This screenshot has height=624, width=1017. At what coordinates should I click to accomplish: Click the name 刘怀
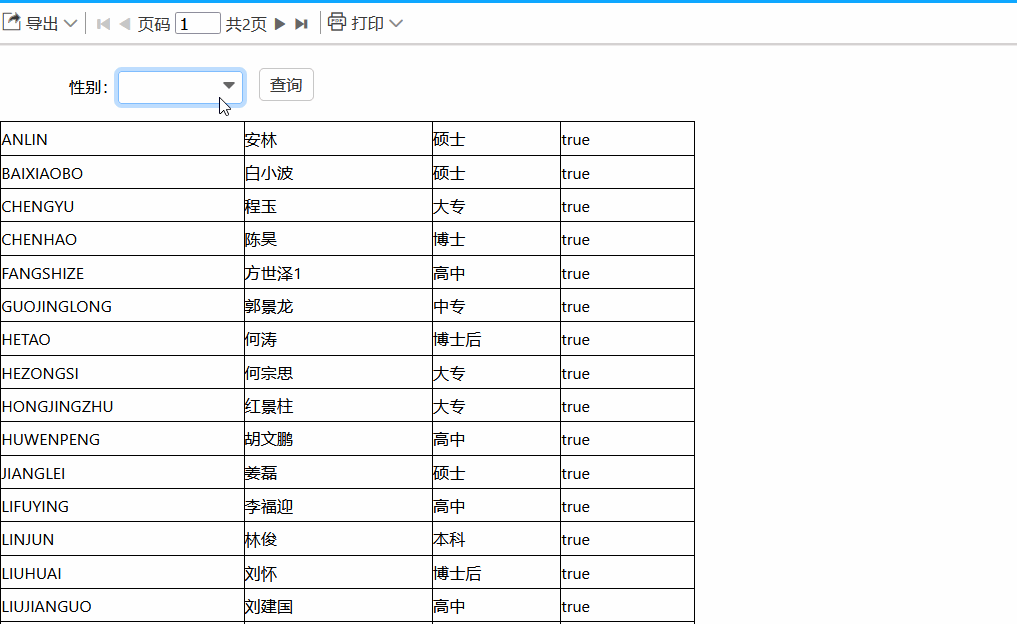(x=261, y=573)
